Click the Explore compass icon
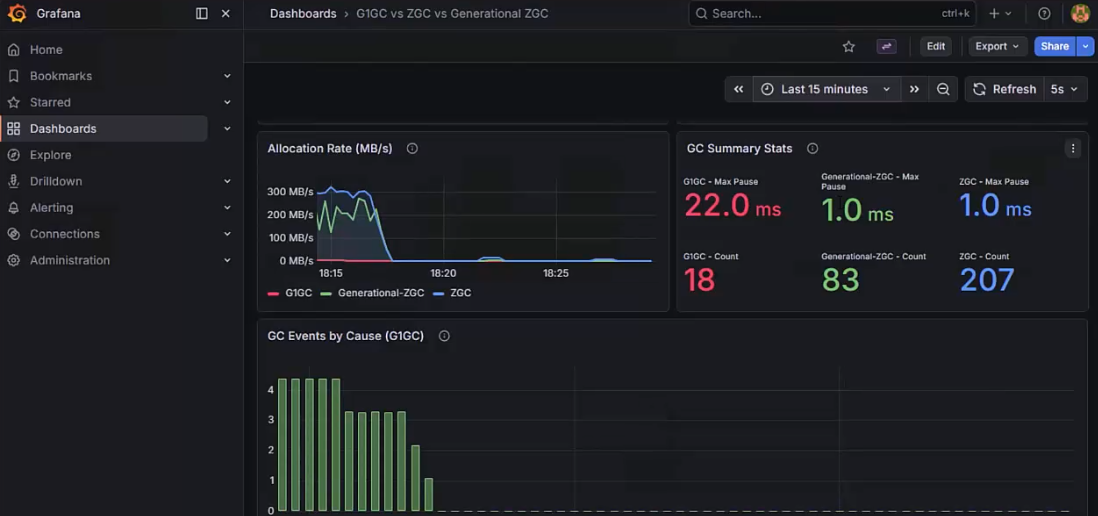Image resolution: width=1098 pixels, height=516 pixels. (13, 155)
